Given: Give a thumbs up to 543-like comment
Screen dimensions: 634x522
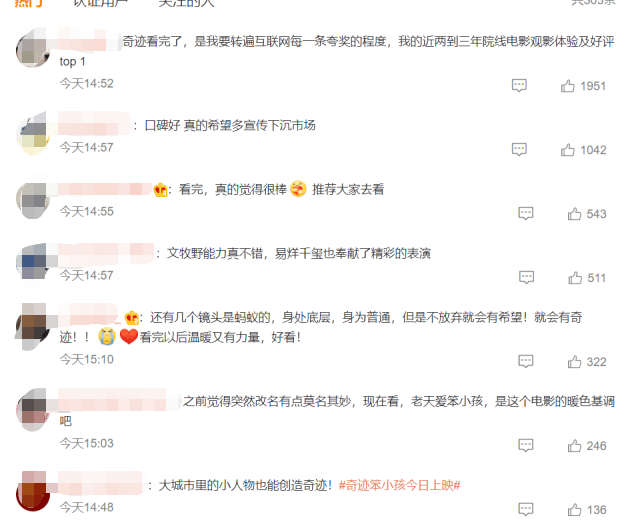Looking at the screenshot, I should pyautogui.click(x=574, y=214).
